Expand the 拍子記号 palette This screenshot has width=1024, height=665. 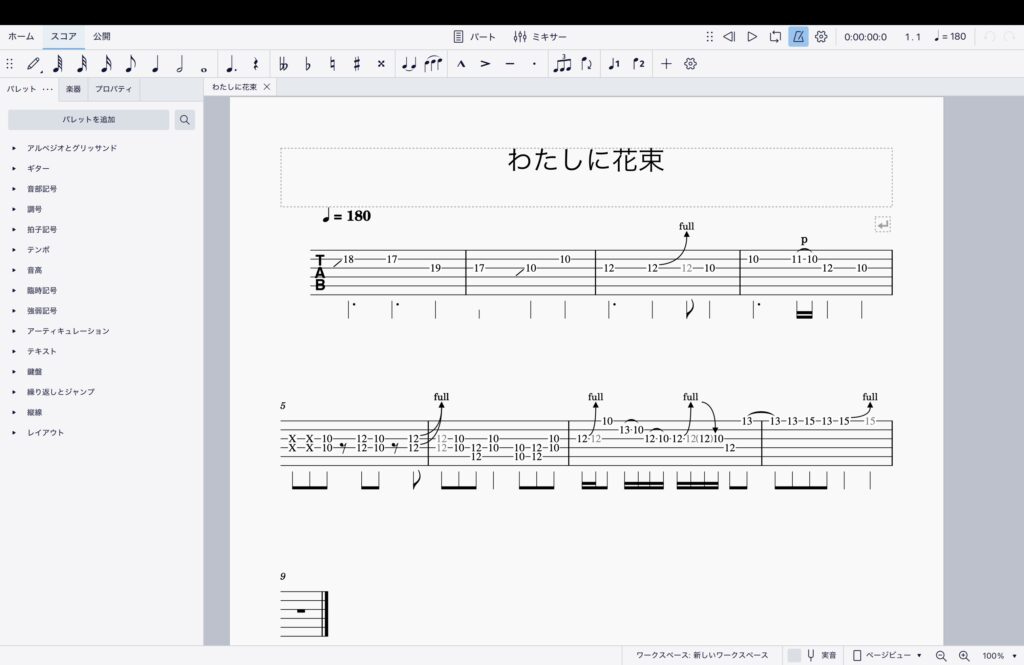(14, 229)
